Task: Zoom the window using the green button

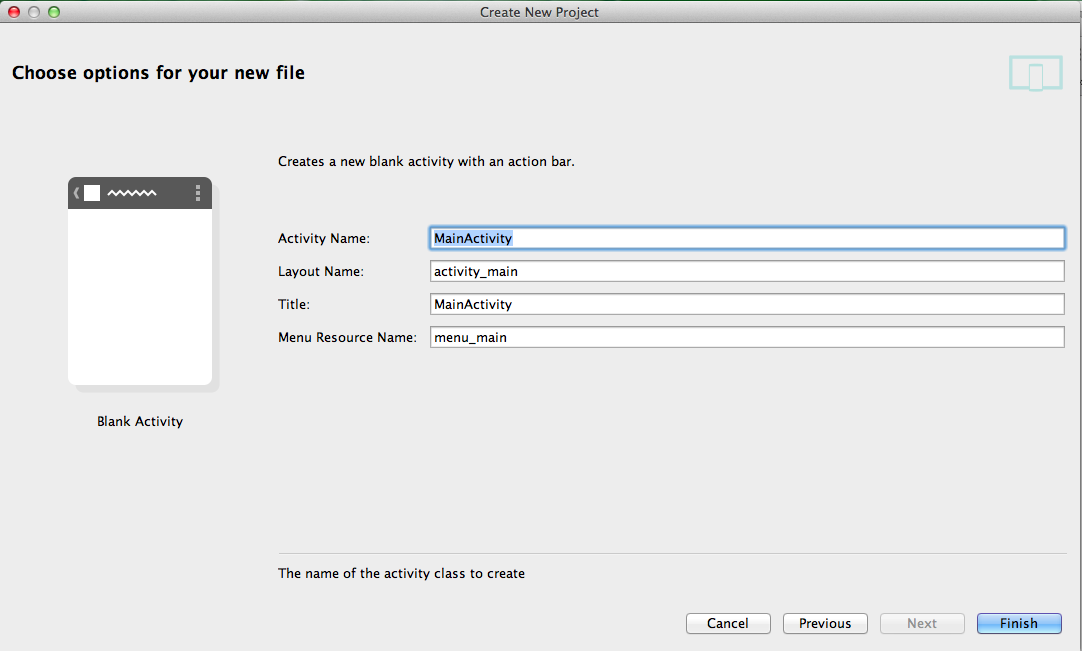Action: click(x=54, y=12)
